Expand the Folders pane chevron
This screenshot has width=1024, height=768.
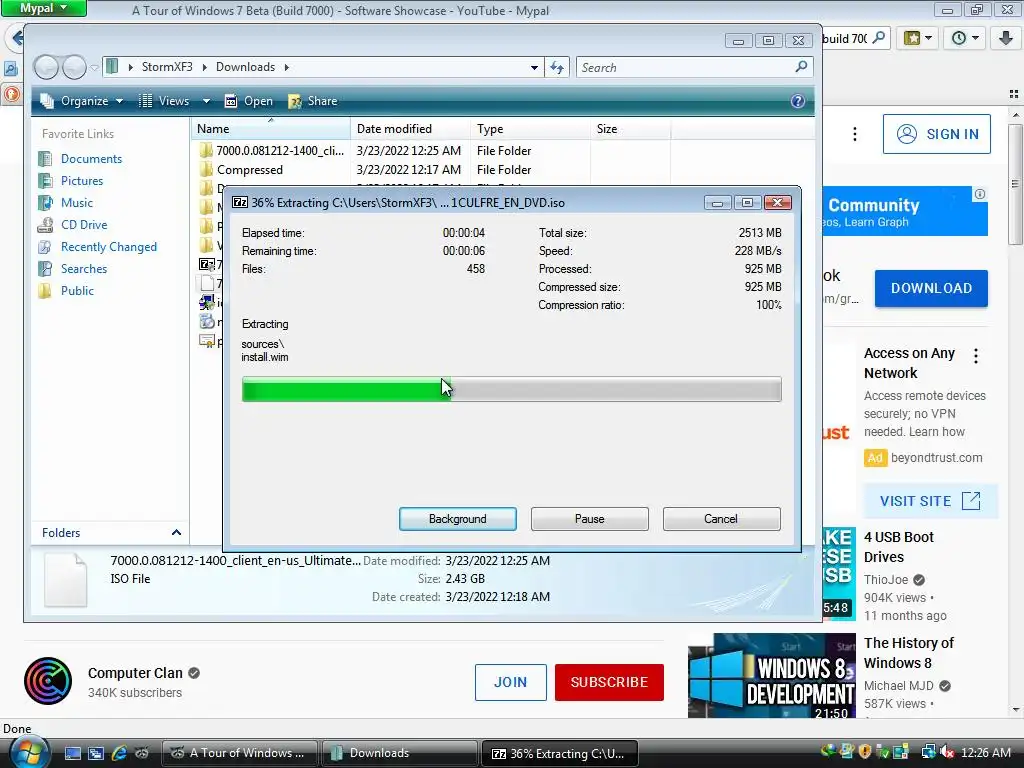click(x=176, y=532)
